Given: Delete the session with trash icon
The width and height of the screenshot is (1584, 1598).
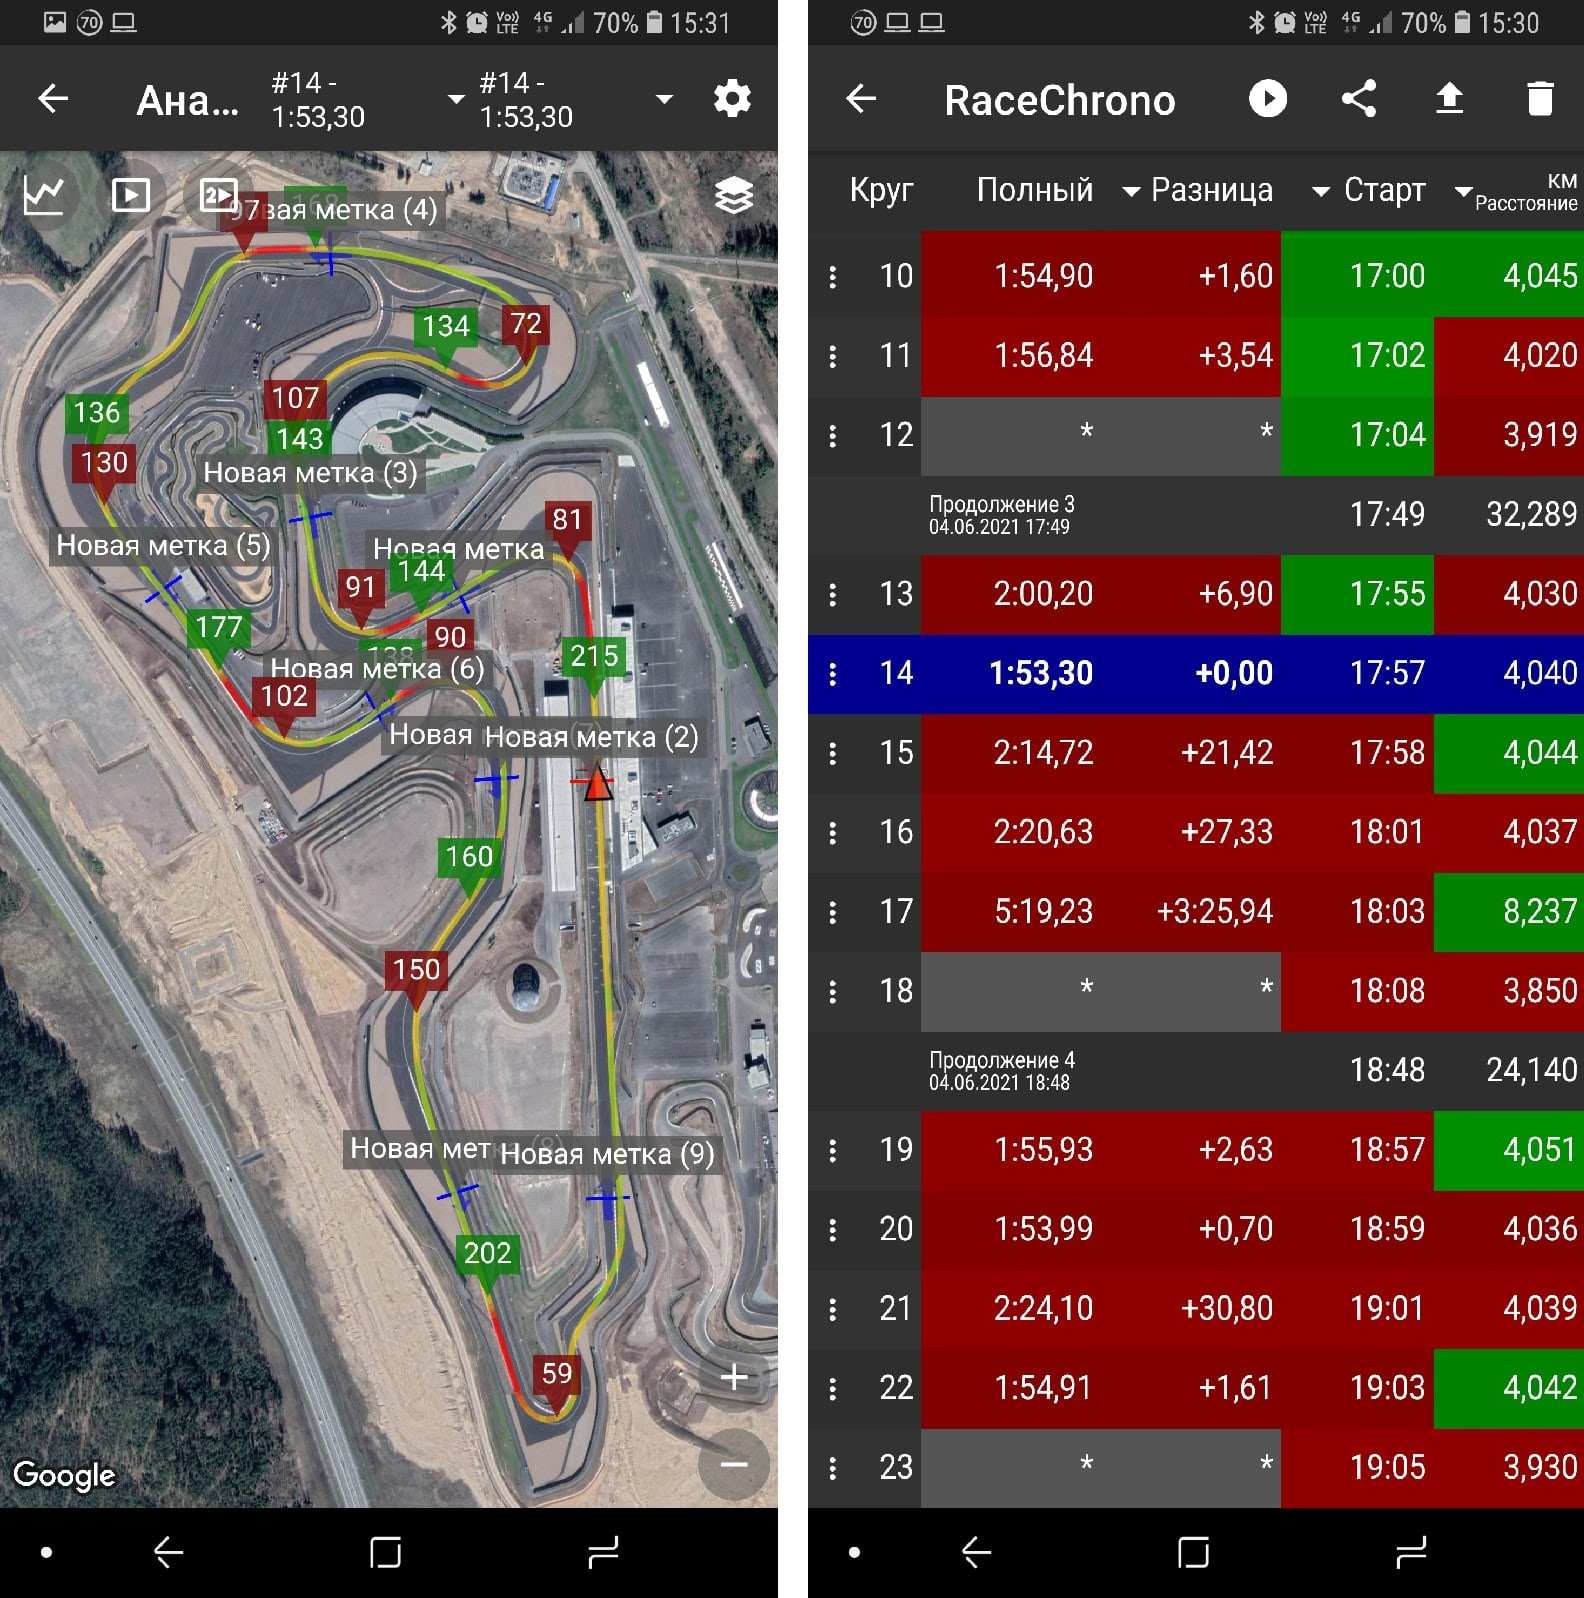Looking at the screenshot, I should click(x=1540, y=98).
